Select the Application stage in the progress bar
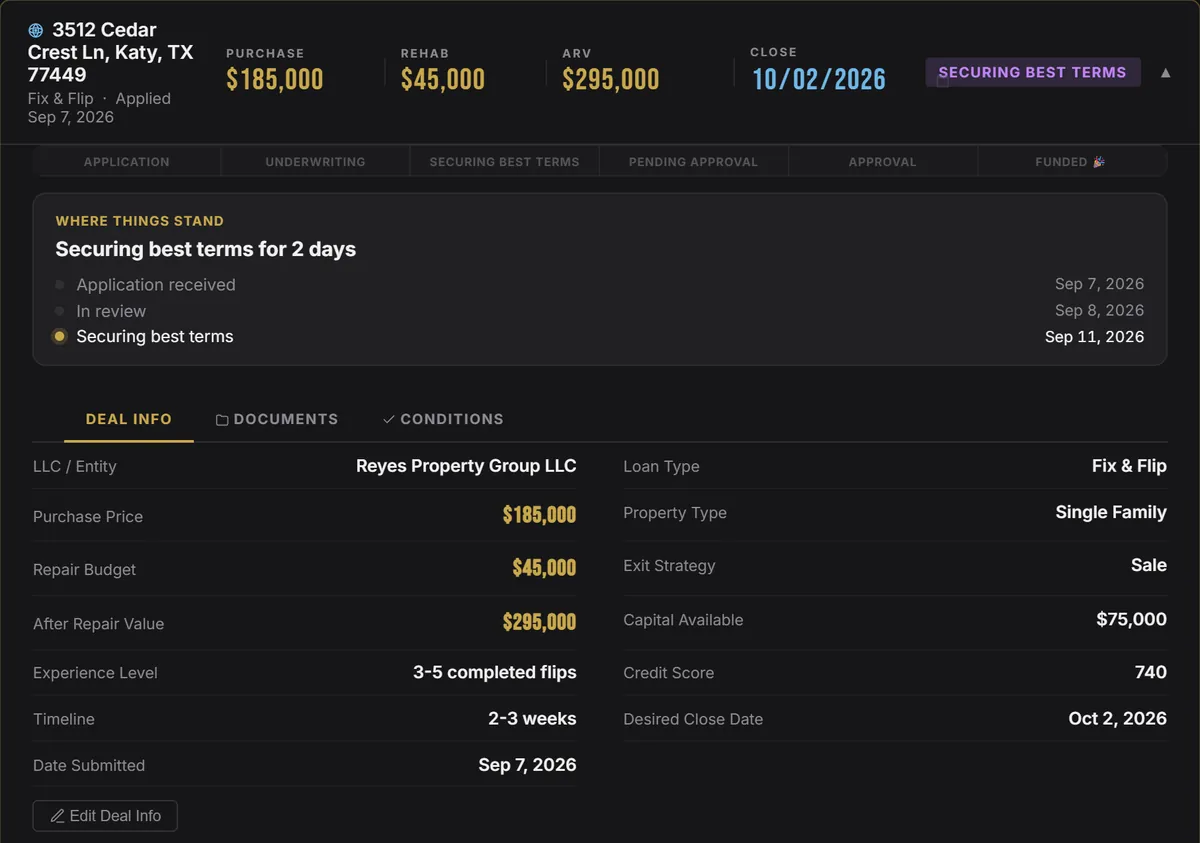This screenshot has width=1200, height=843. [x=127, y=161]
